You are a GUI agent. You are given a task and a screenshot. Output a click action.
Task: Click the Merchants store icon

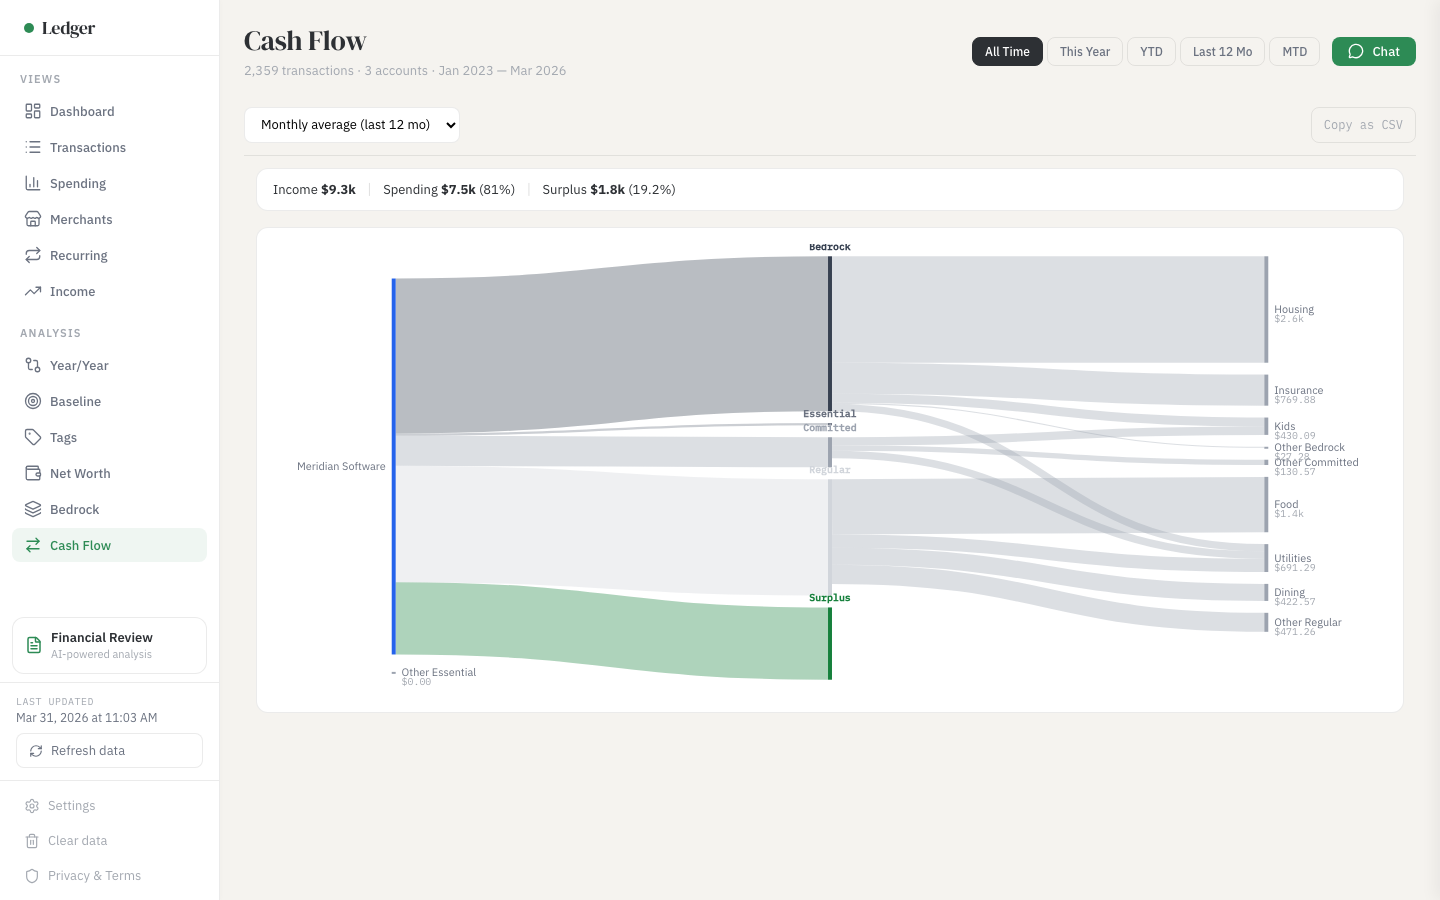point(33,219)
